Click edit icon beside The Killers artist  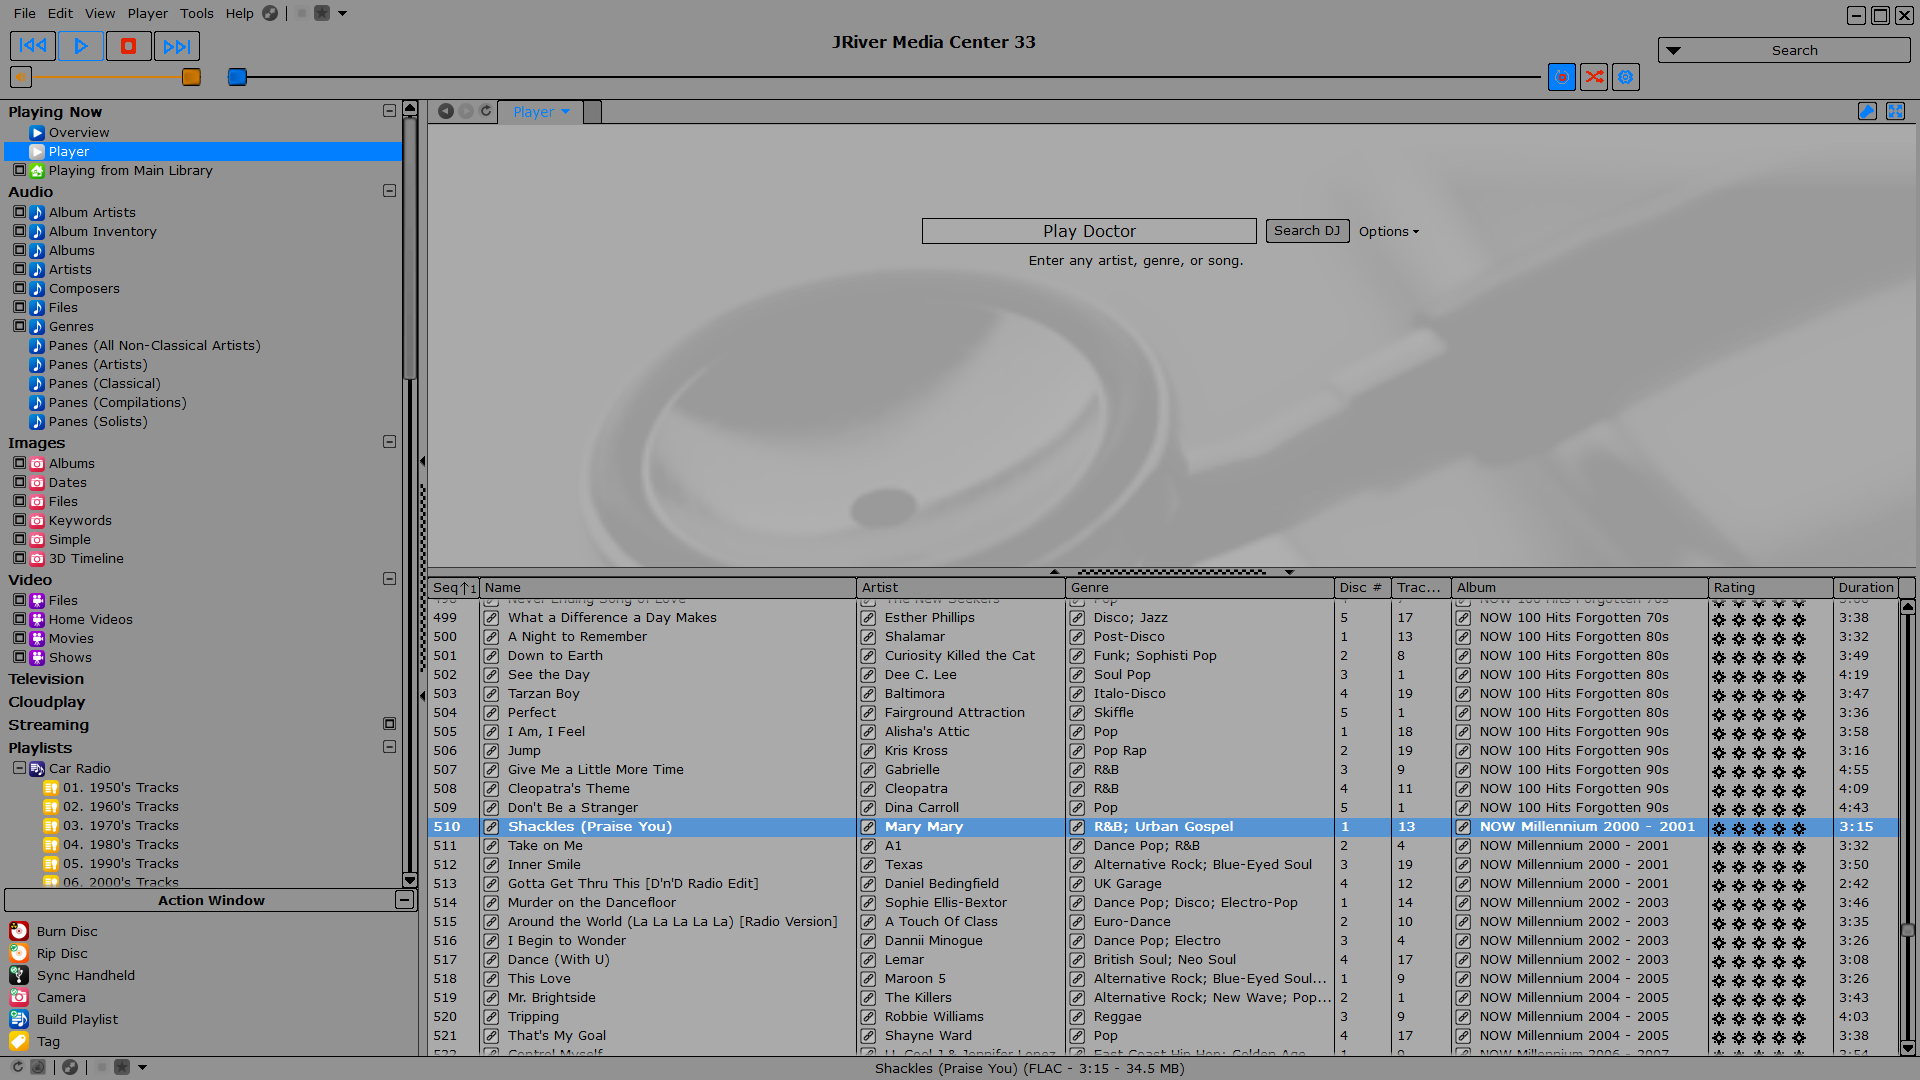click(868, 998)
